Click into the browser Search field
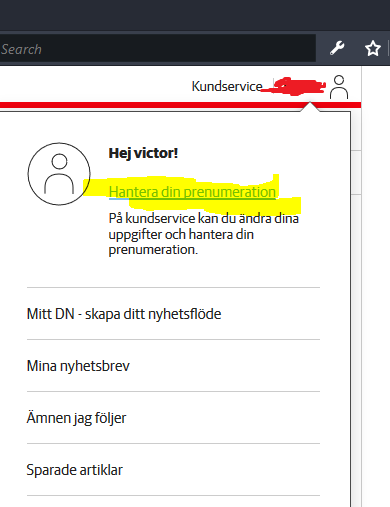The width and height of the screenshot is (390, 507). click(x=157, y=49)
